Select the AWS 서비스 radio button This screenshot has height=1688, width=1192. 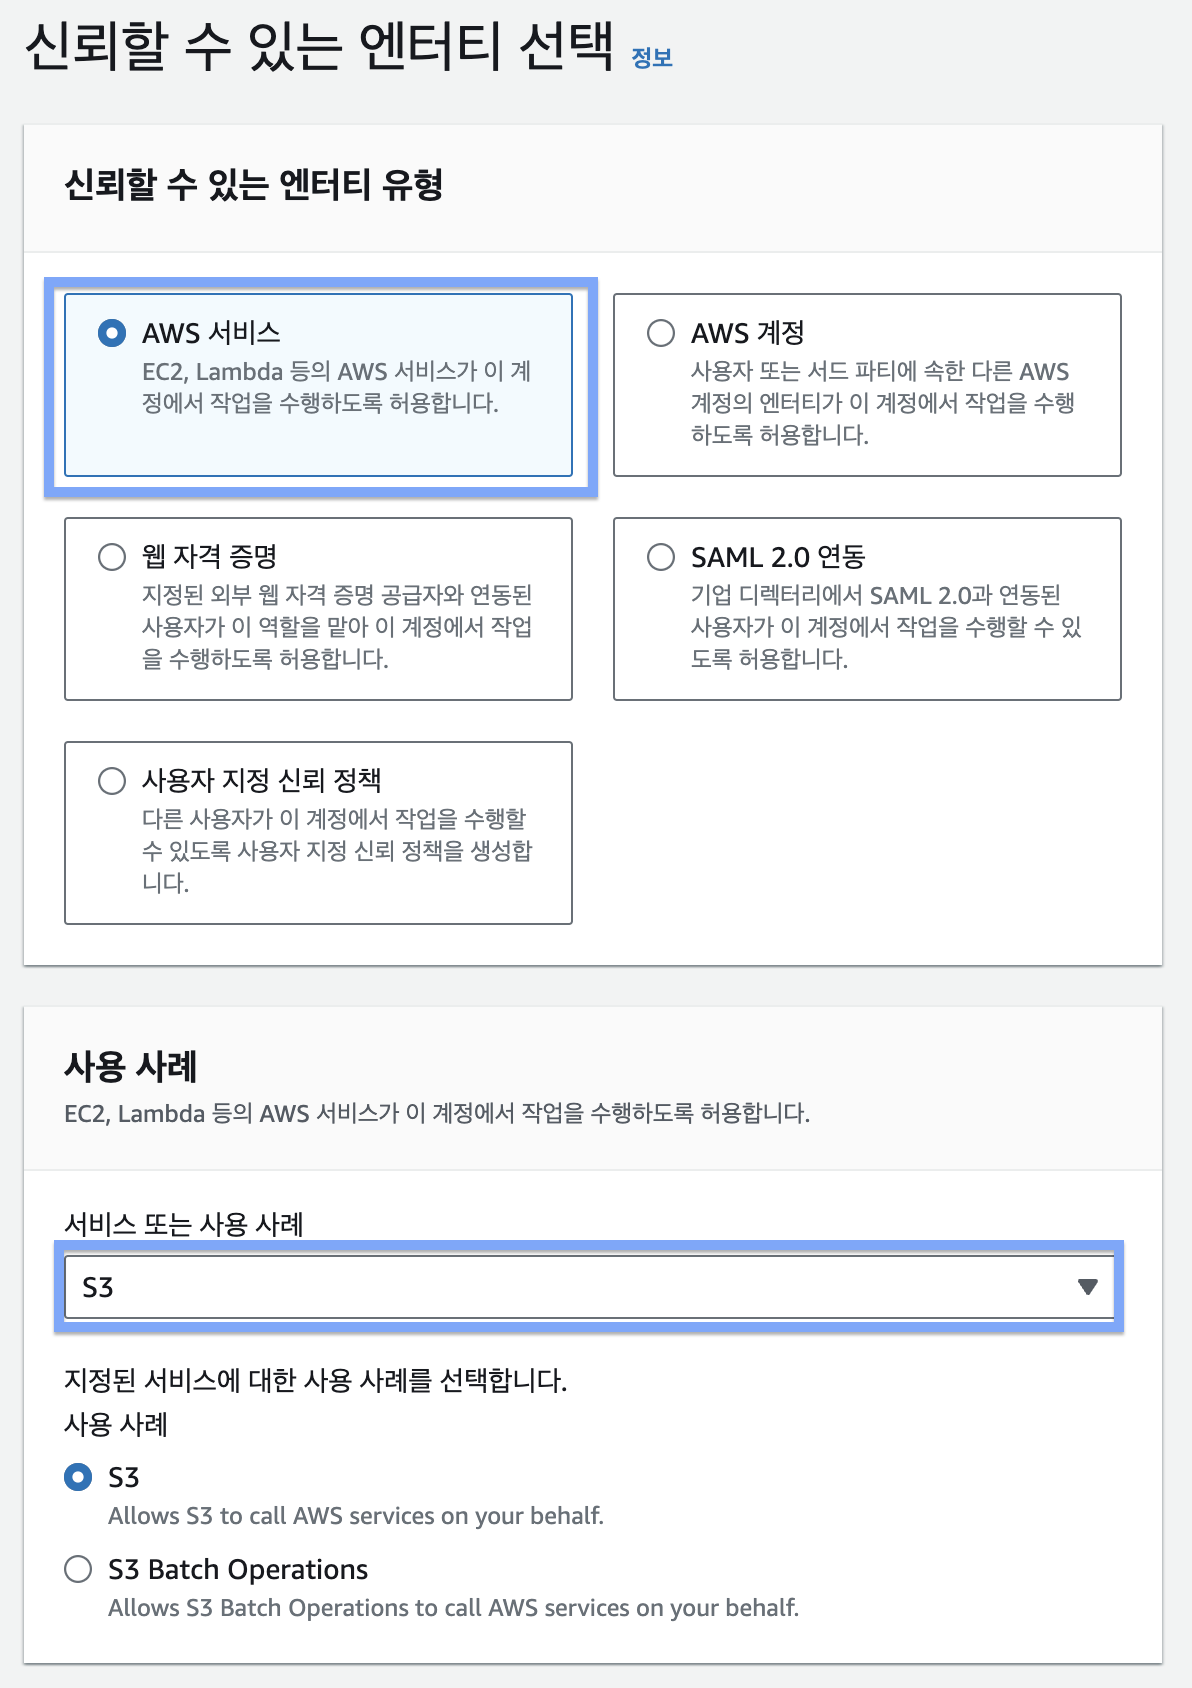pos(112,333)
